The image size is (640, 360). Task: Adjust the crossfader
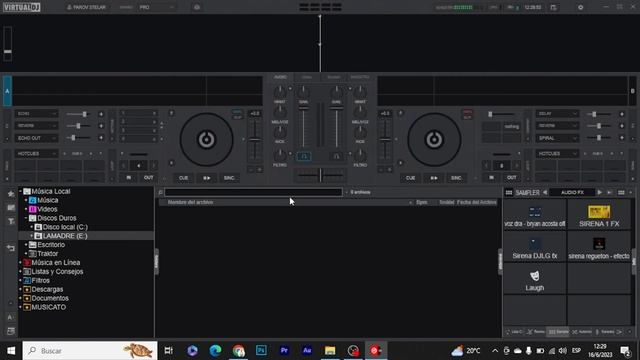(320, 175)
